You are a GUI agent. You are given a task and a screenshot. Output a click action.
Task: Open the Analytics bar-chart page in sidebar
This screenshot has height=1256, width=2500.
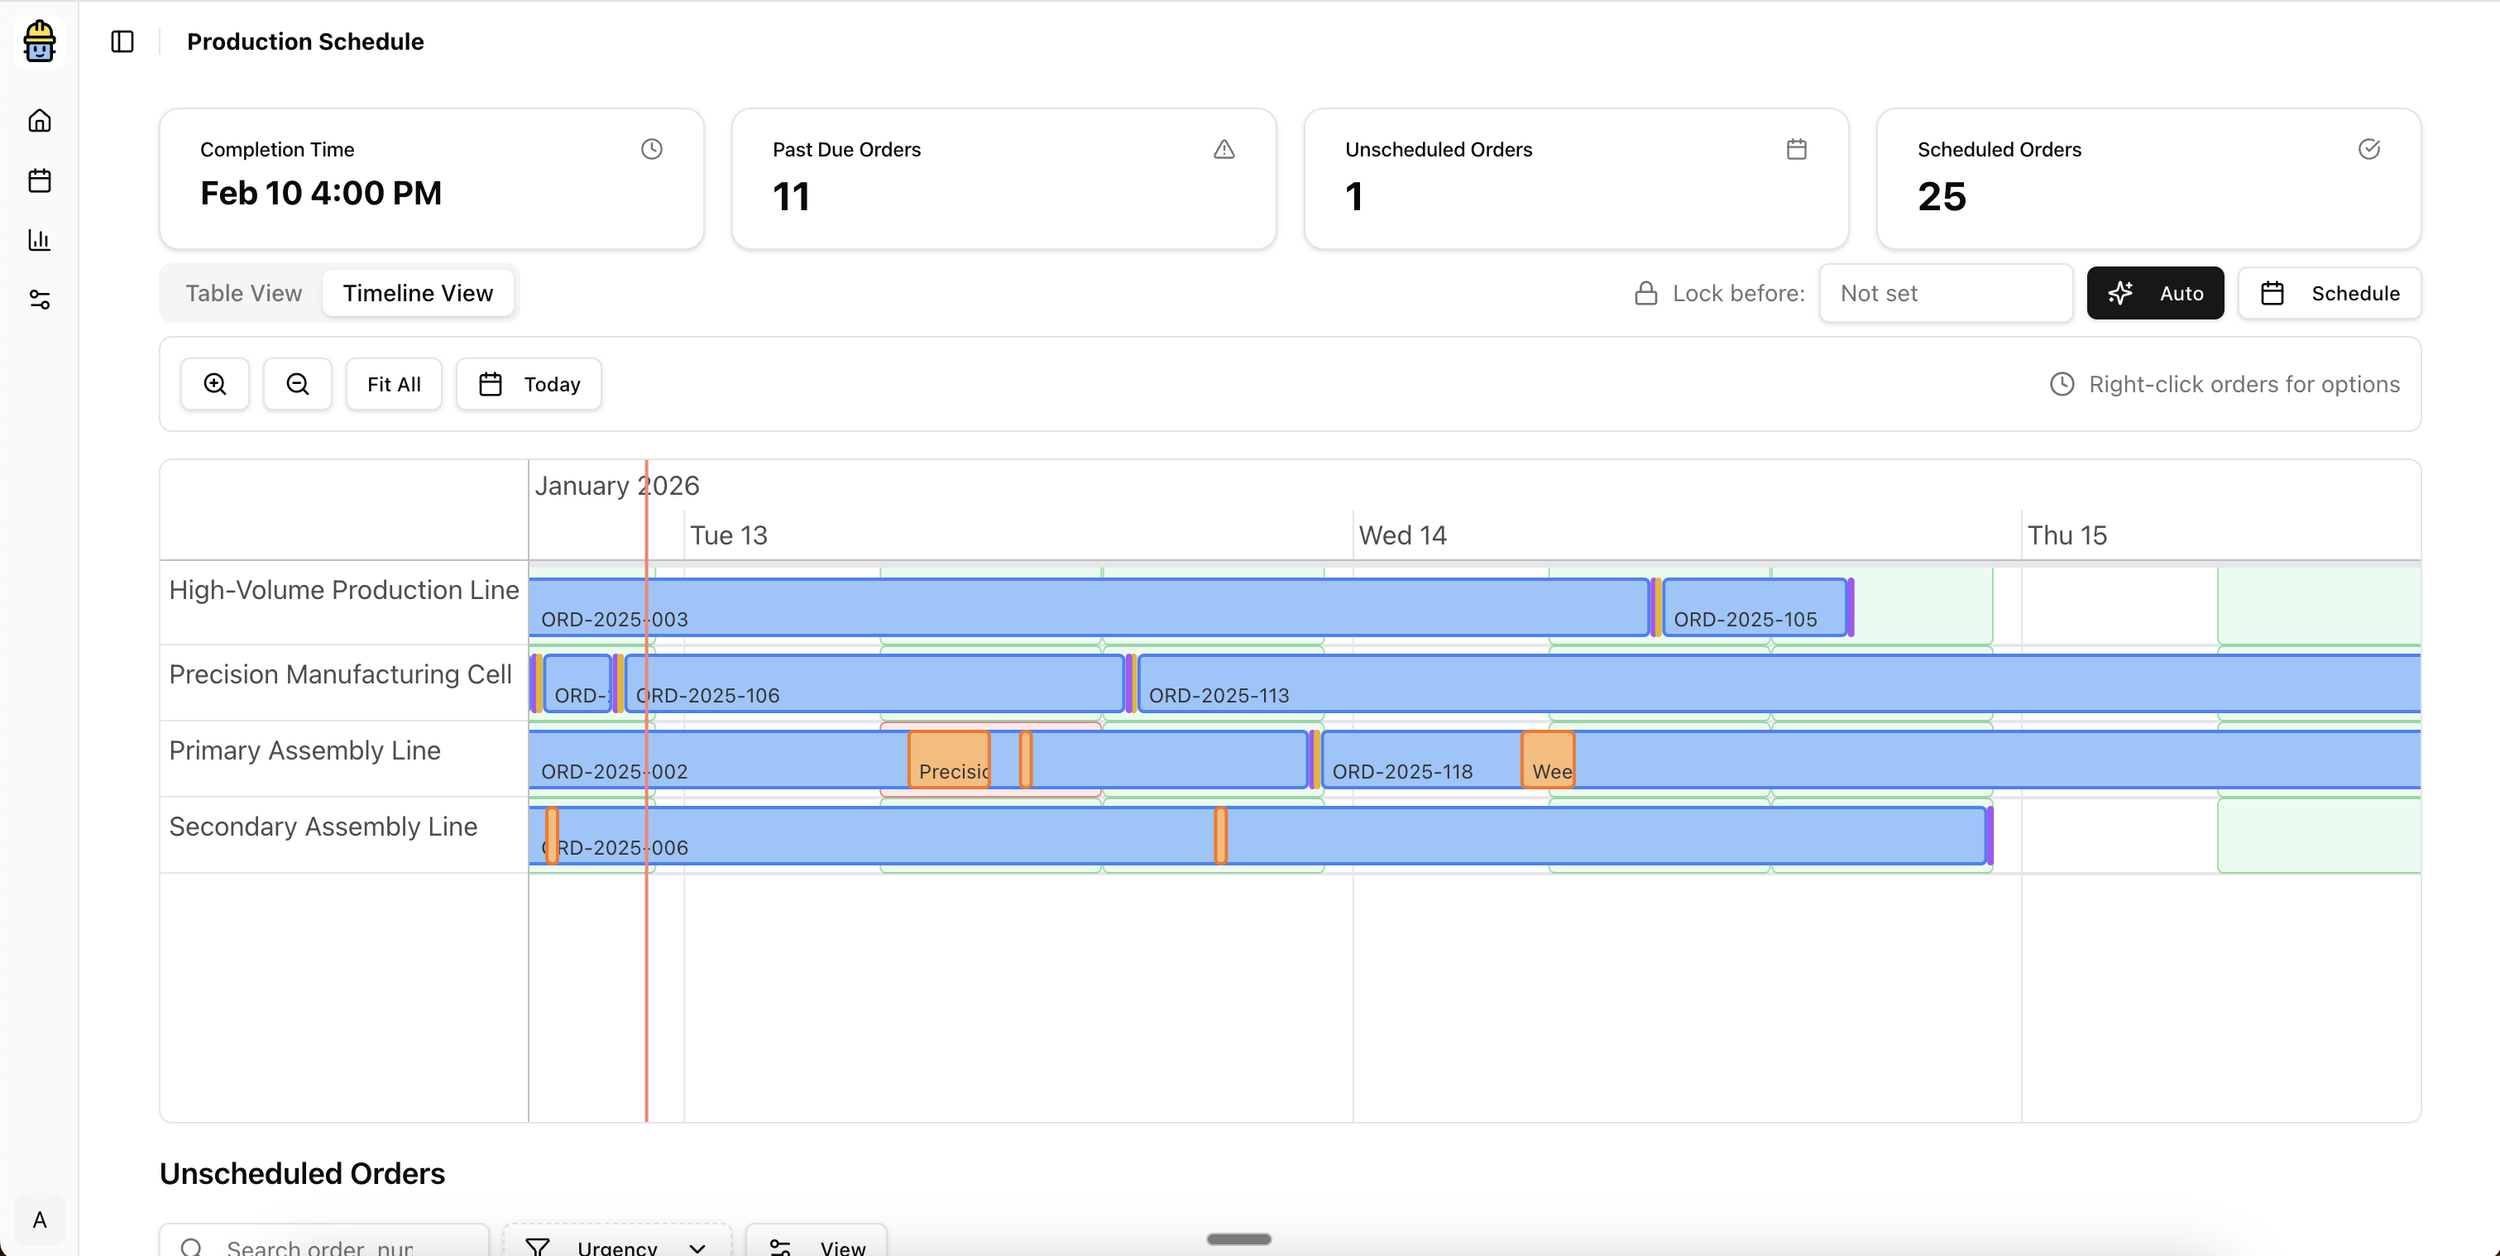(39, 240)
